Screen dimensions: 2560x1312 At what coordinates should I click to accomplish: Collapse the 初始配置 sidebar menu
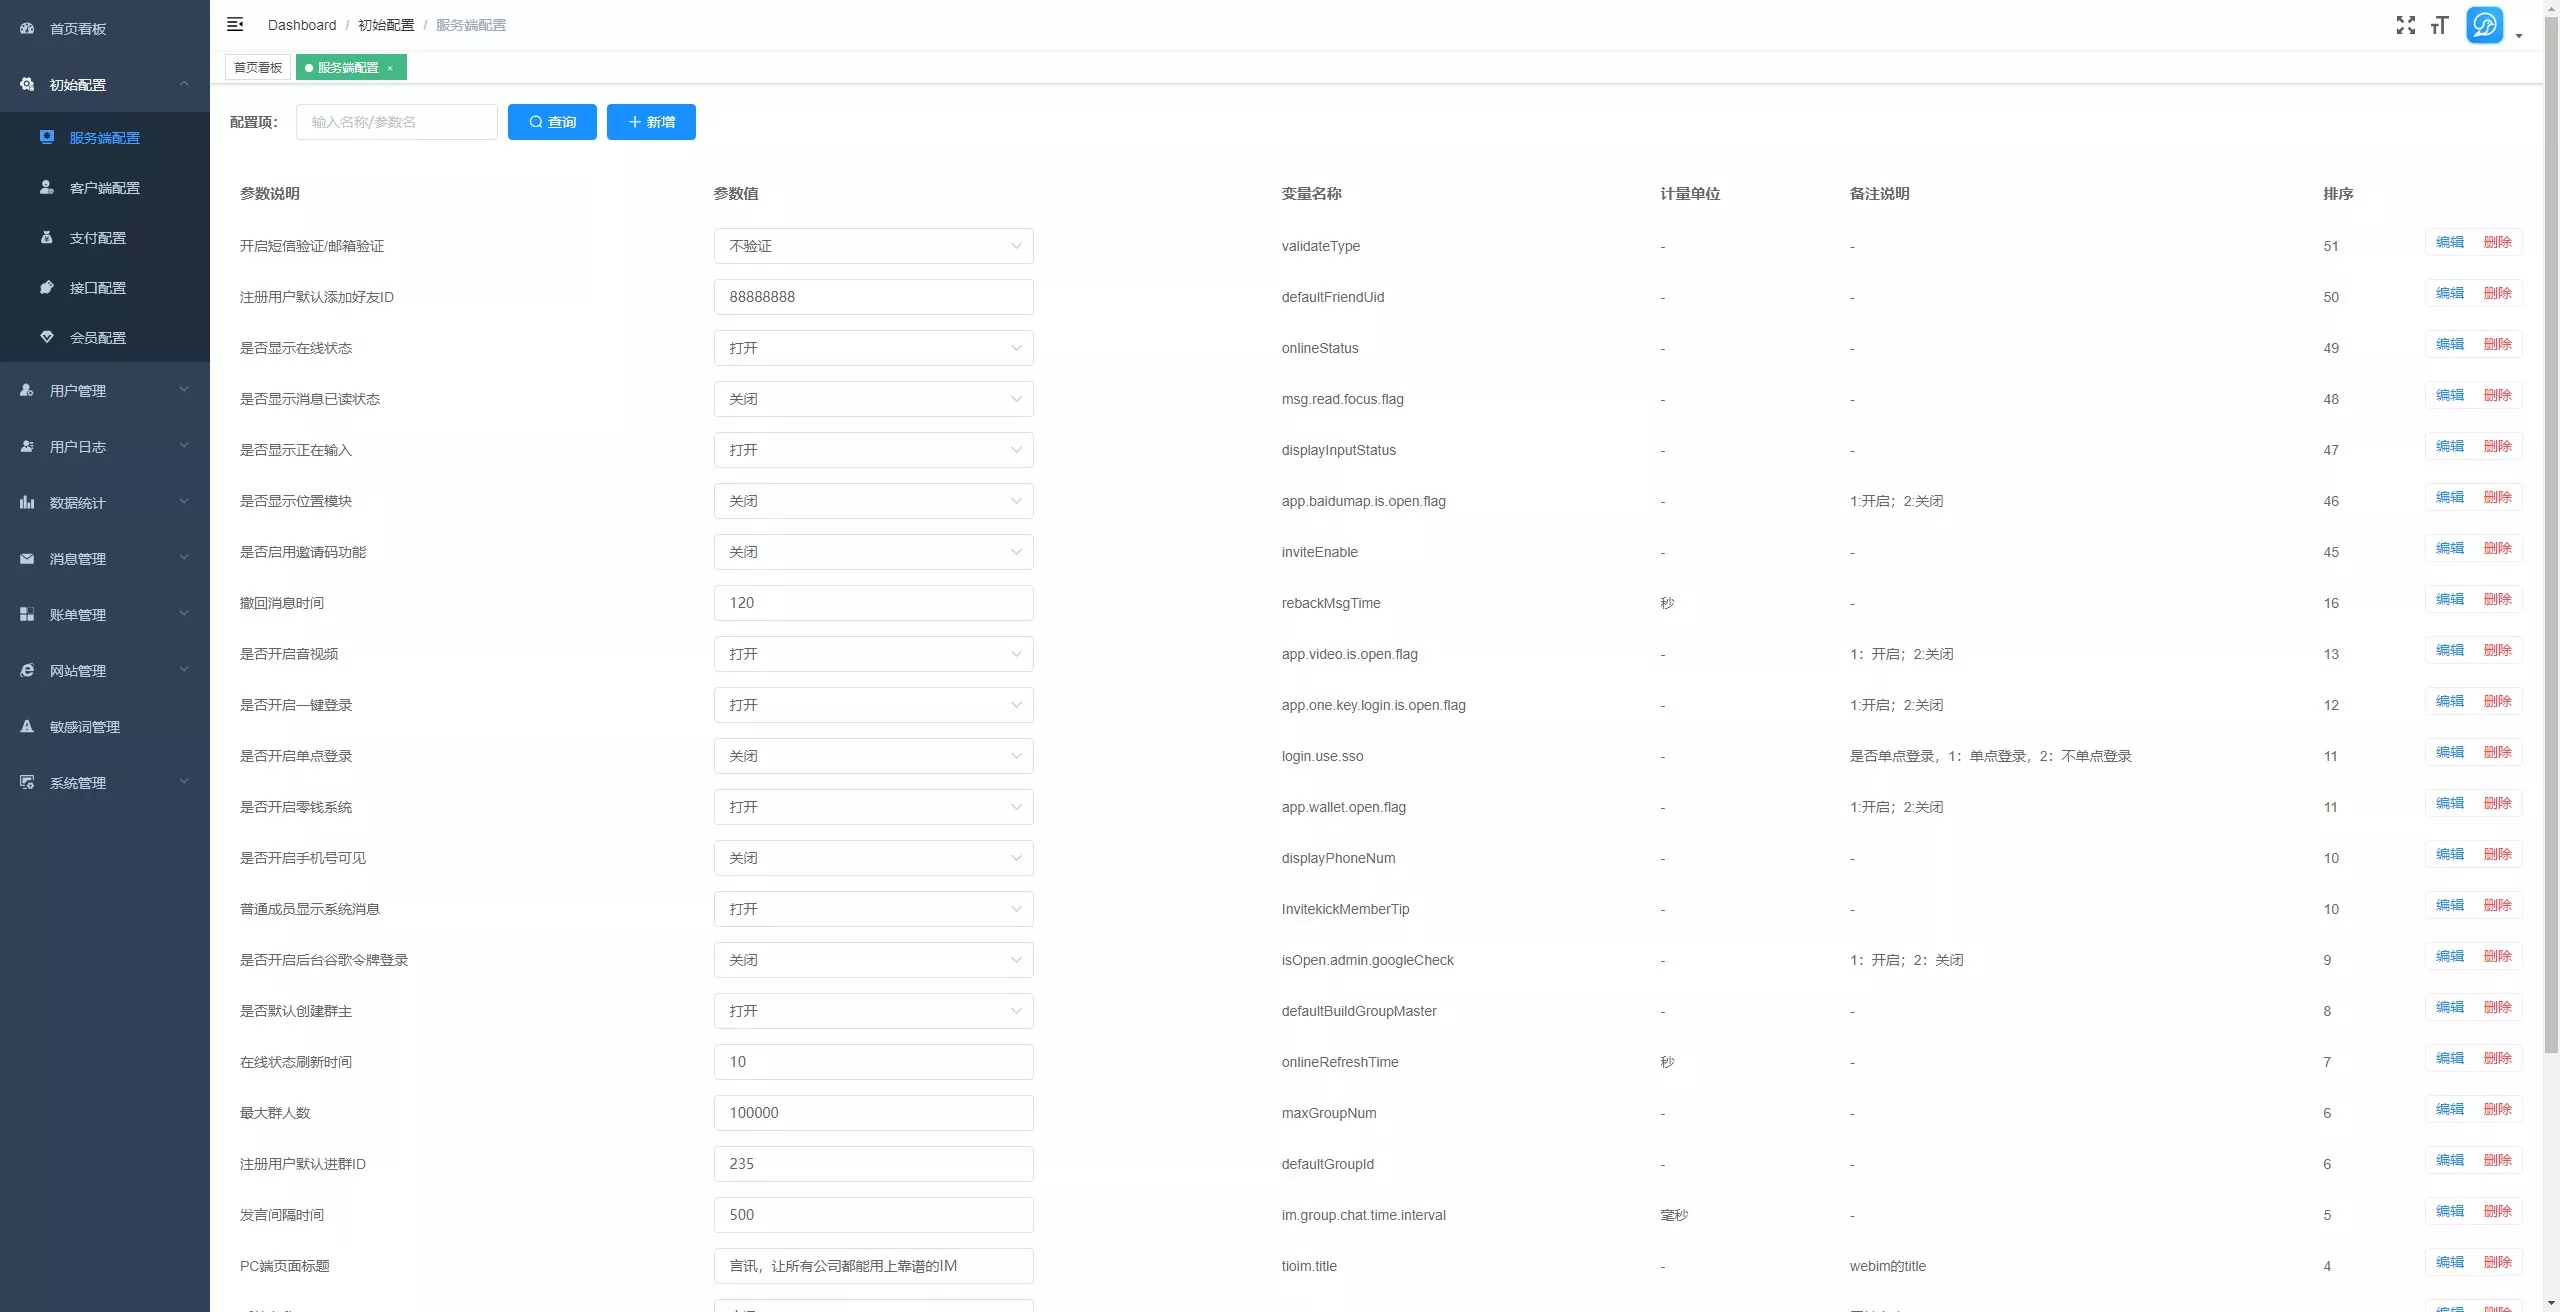(x=105, y=85)
